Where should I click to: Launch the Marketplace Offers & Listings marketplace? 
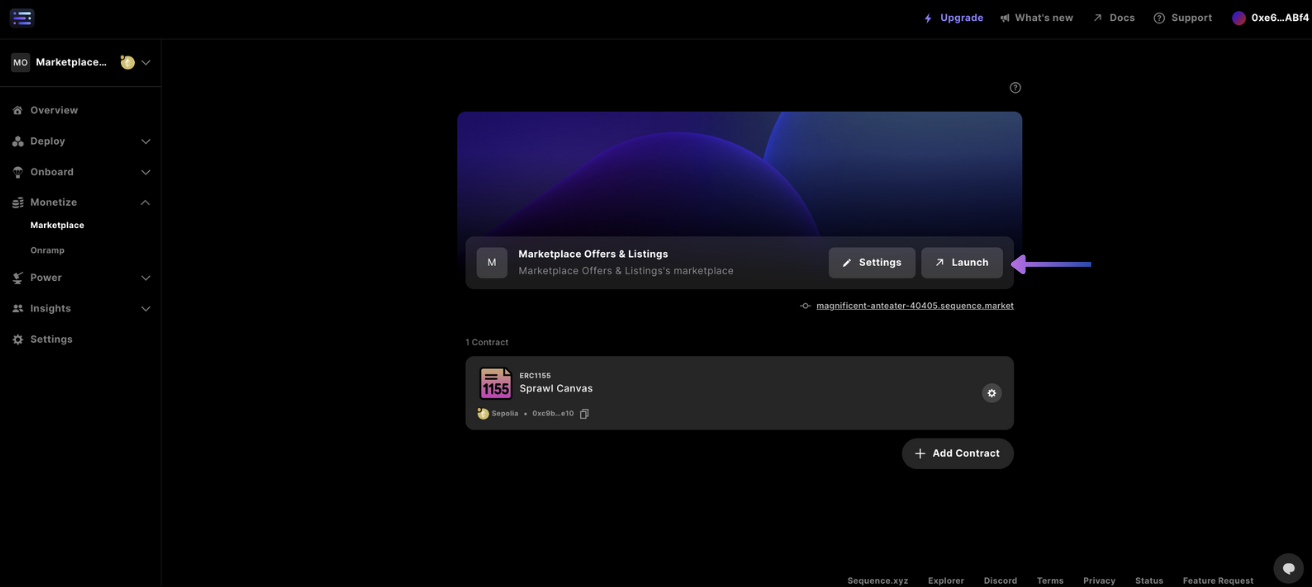(x=961, y=262)
